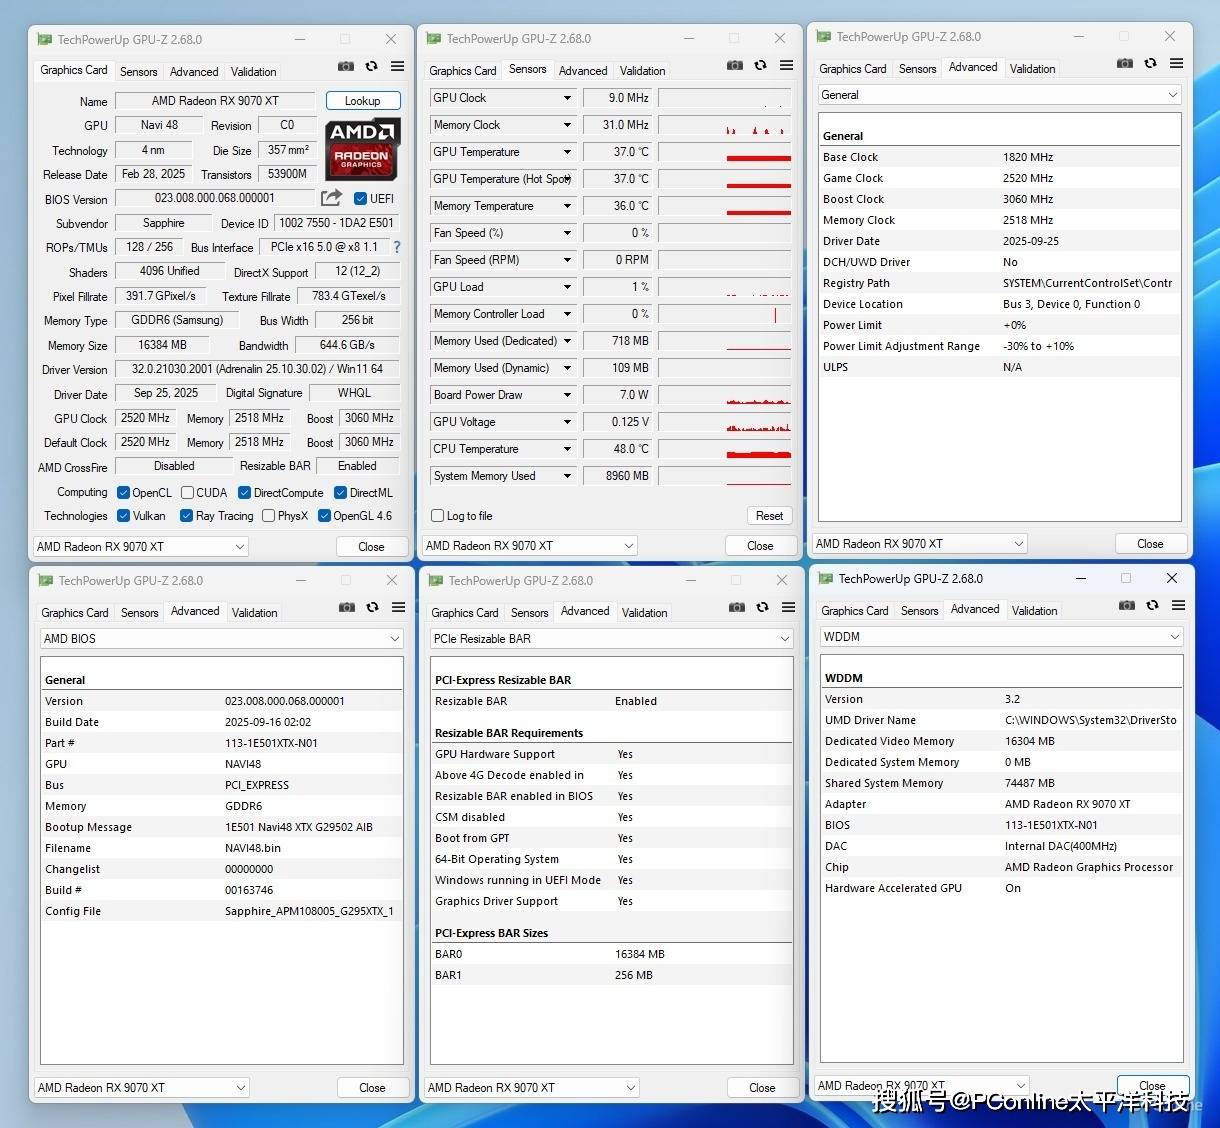Click the Lookup button

[x=362, y=101]
